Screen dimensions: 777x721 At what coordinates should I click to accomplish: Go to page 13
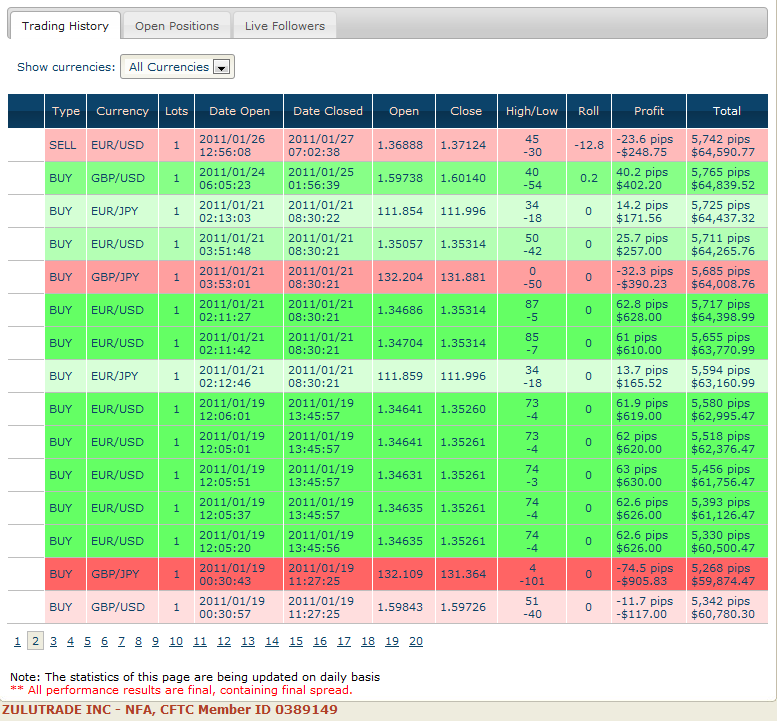pos(248,641)
